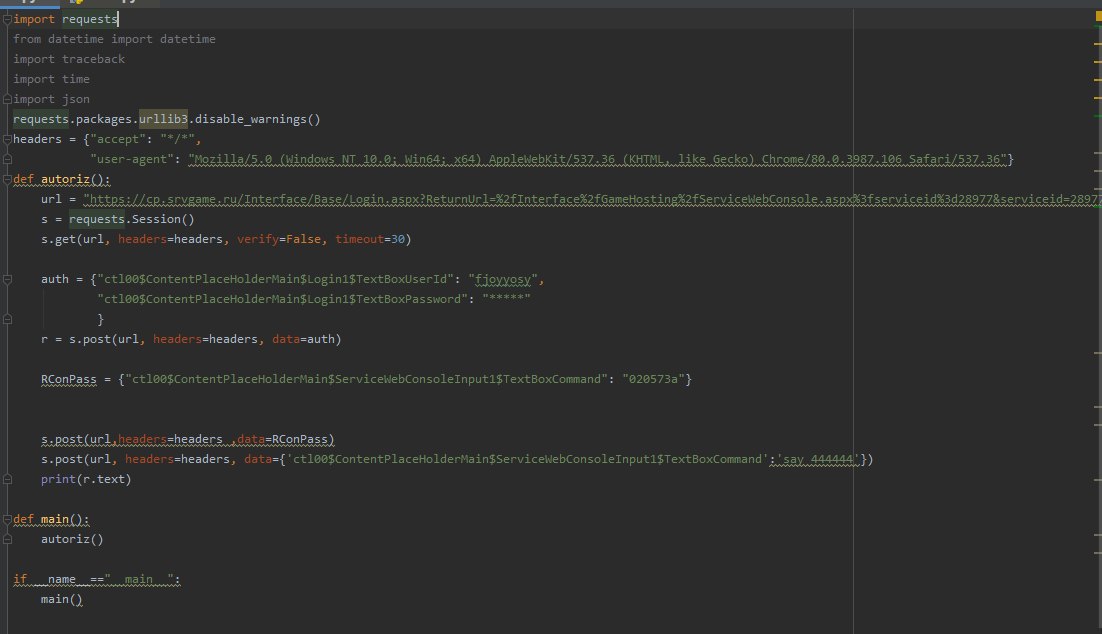Screen dimensions: 1102x634
Task: Click the 'print(r.text)' statement
Action: click(x=86, y=479)
